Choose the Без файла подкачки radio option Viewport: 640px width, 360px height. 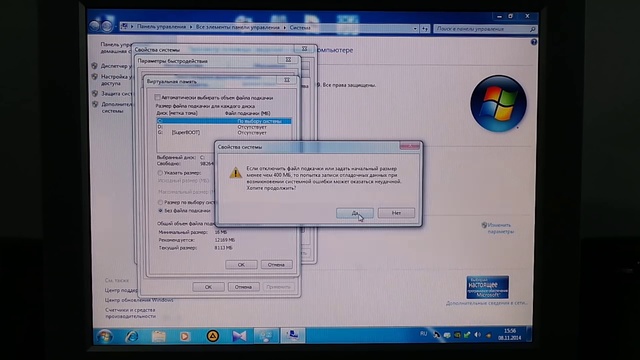click(160, 211)
